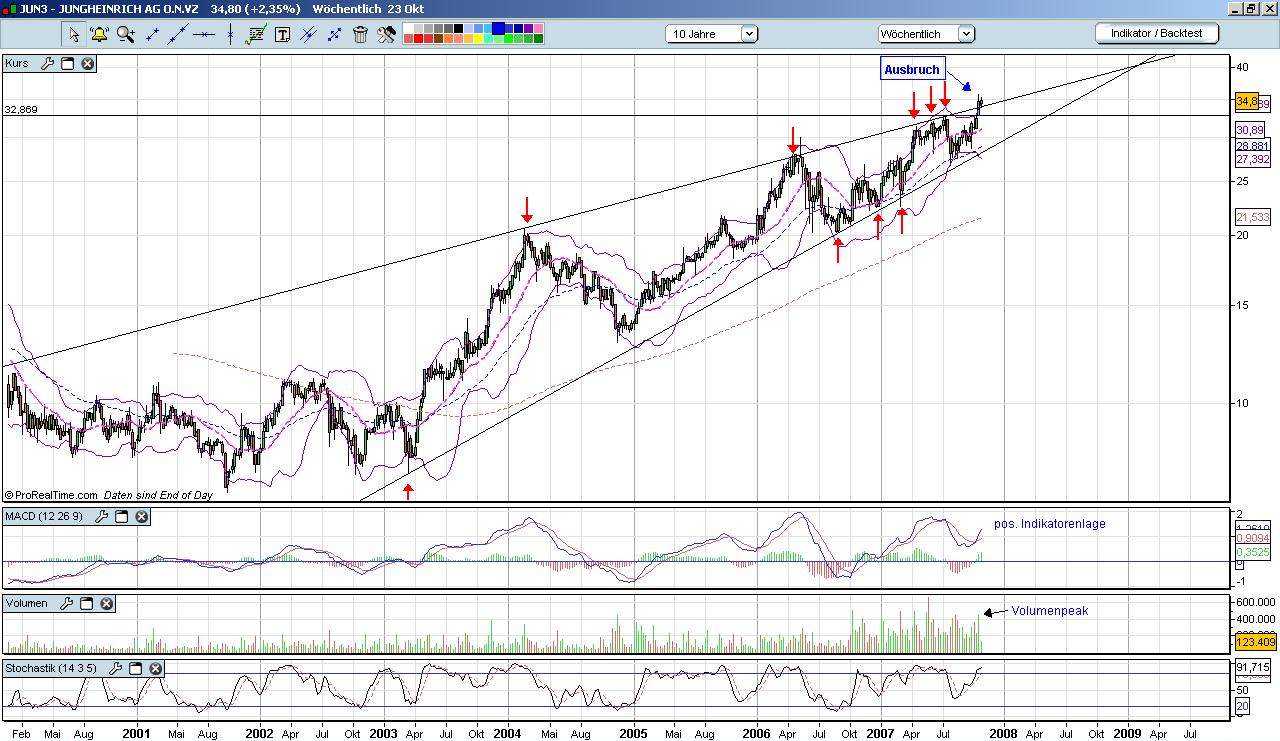The width and height of the screenshot is (1280, 741).
Task: Select the text annotation tool
Action: point(282,34)
